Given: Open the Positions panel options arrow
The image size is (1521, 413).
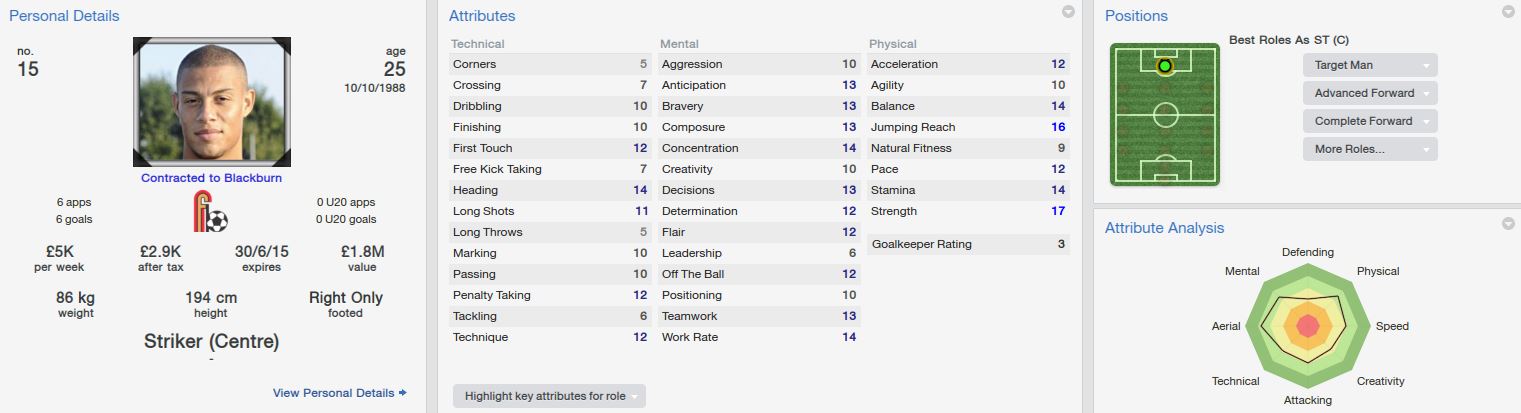Looking at the screenshot, I should 1508,12.
